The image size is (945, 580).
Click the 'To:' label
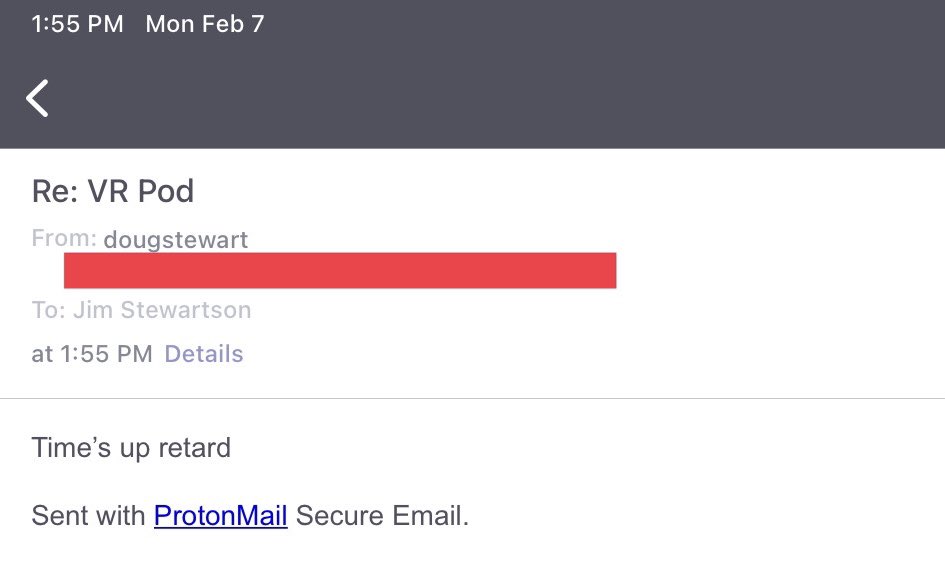tap(48, 310)
